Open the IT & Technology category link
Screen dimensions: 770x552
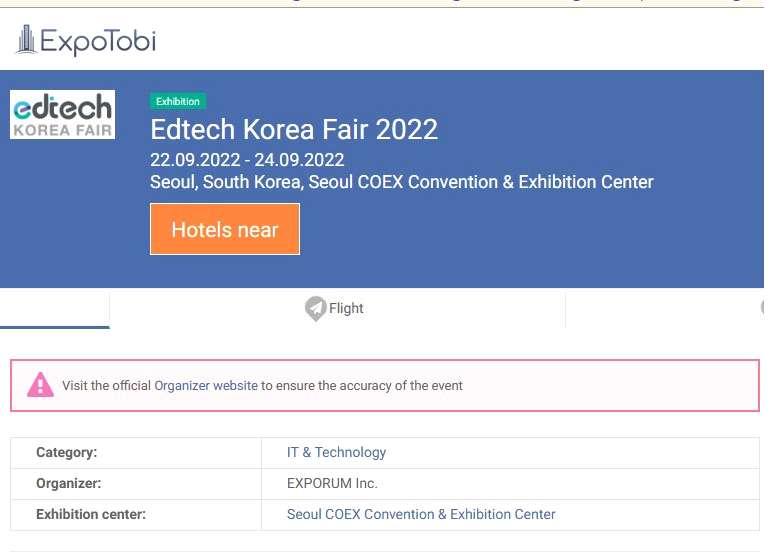coord(336,452)
